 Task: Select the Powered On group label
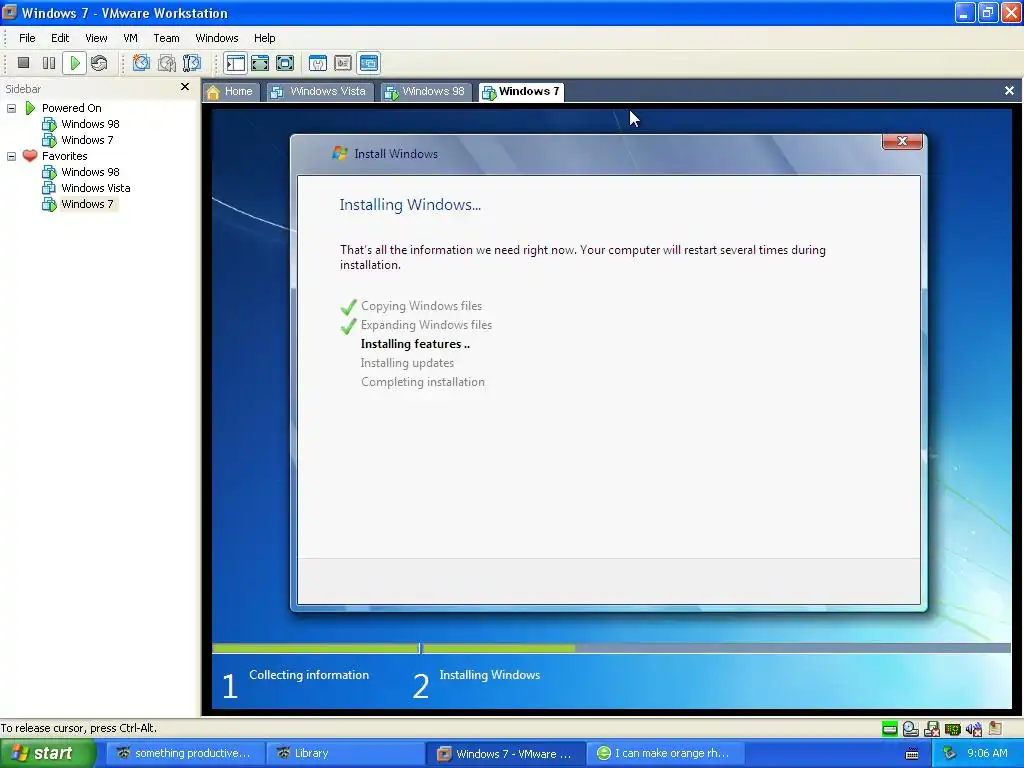tap(71, 108)
